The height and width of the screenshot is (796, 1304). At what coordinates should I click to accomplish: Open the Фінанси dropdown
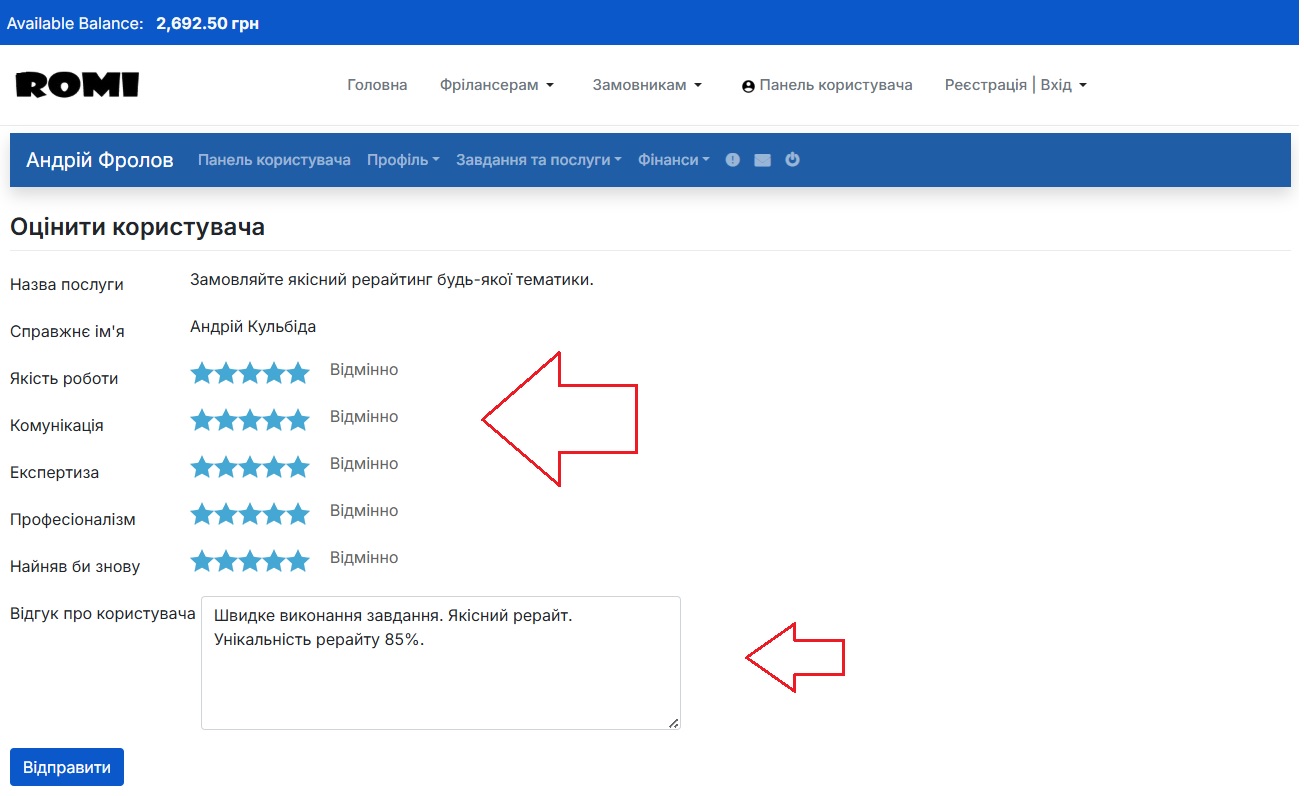pos(674,160)
